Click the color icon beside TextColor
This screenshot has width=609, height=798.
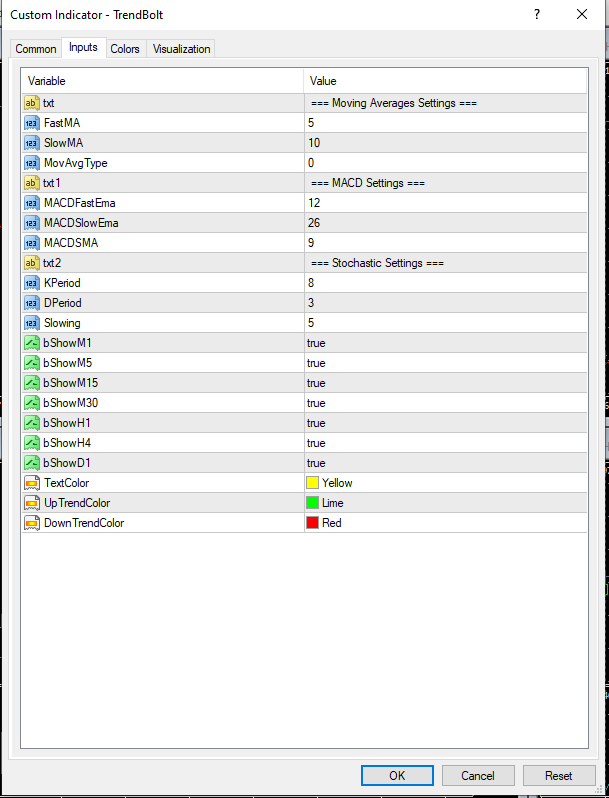pyautogui.click(x=32, y=483)
